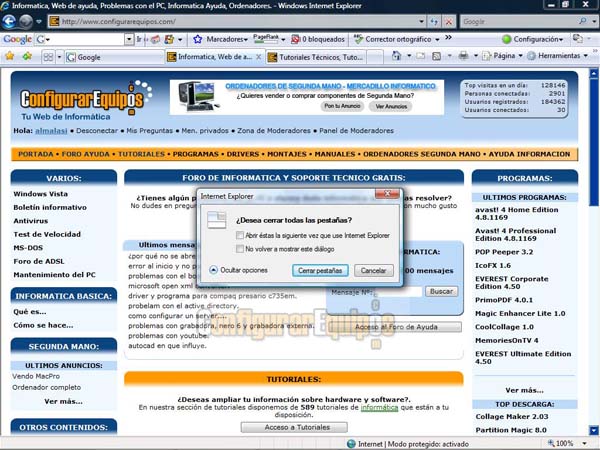
Task: Click the browser Forward arrow
Action: coord(26,22)
